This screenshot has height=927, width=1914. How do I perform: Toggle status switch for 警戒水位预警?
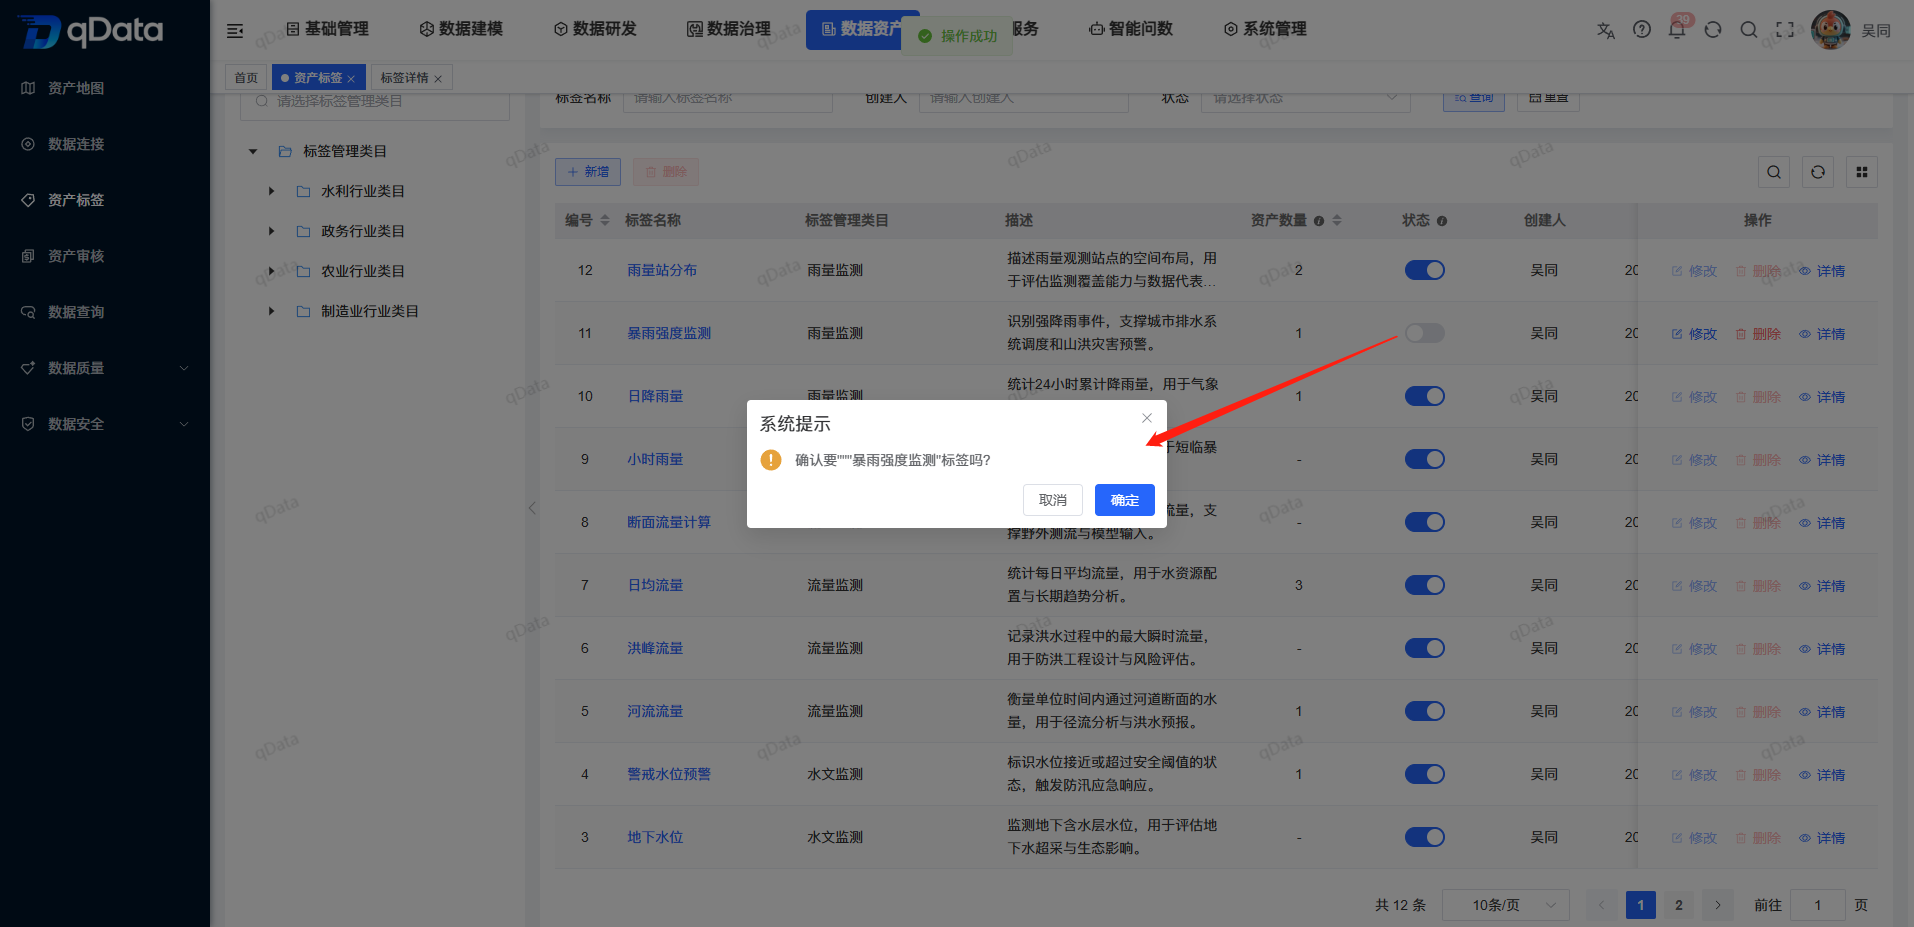point(1425,774)
